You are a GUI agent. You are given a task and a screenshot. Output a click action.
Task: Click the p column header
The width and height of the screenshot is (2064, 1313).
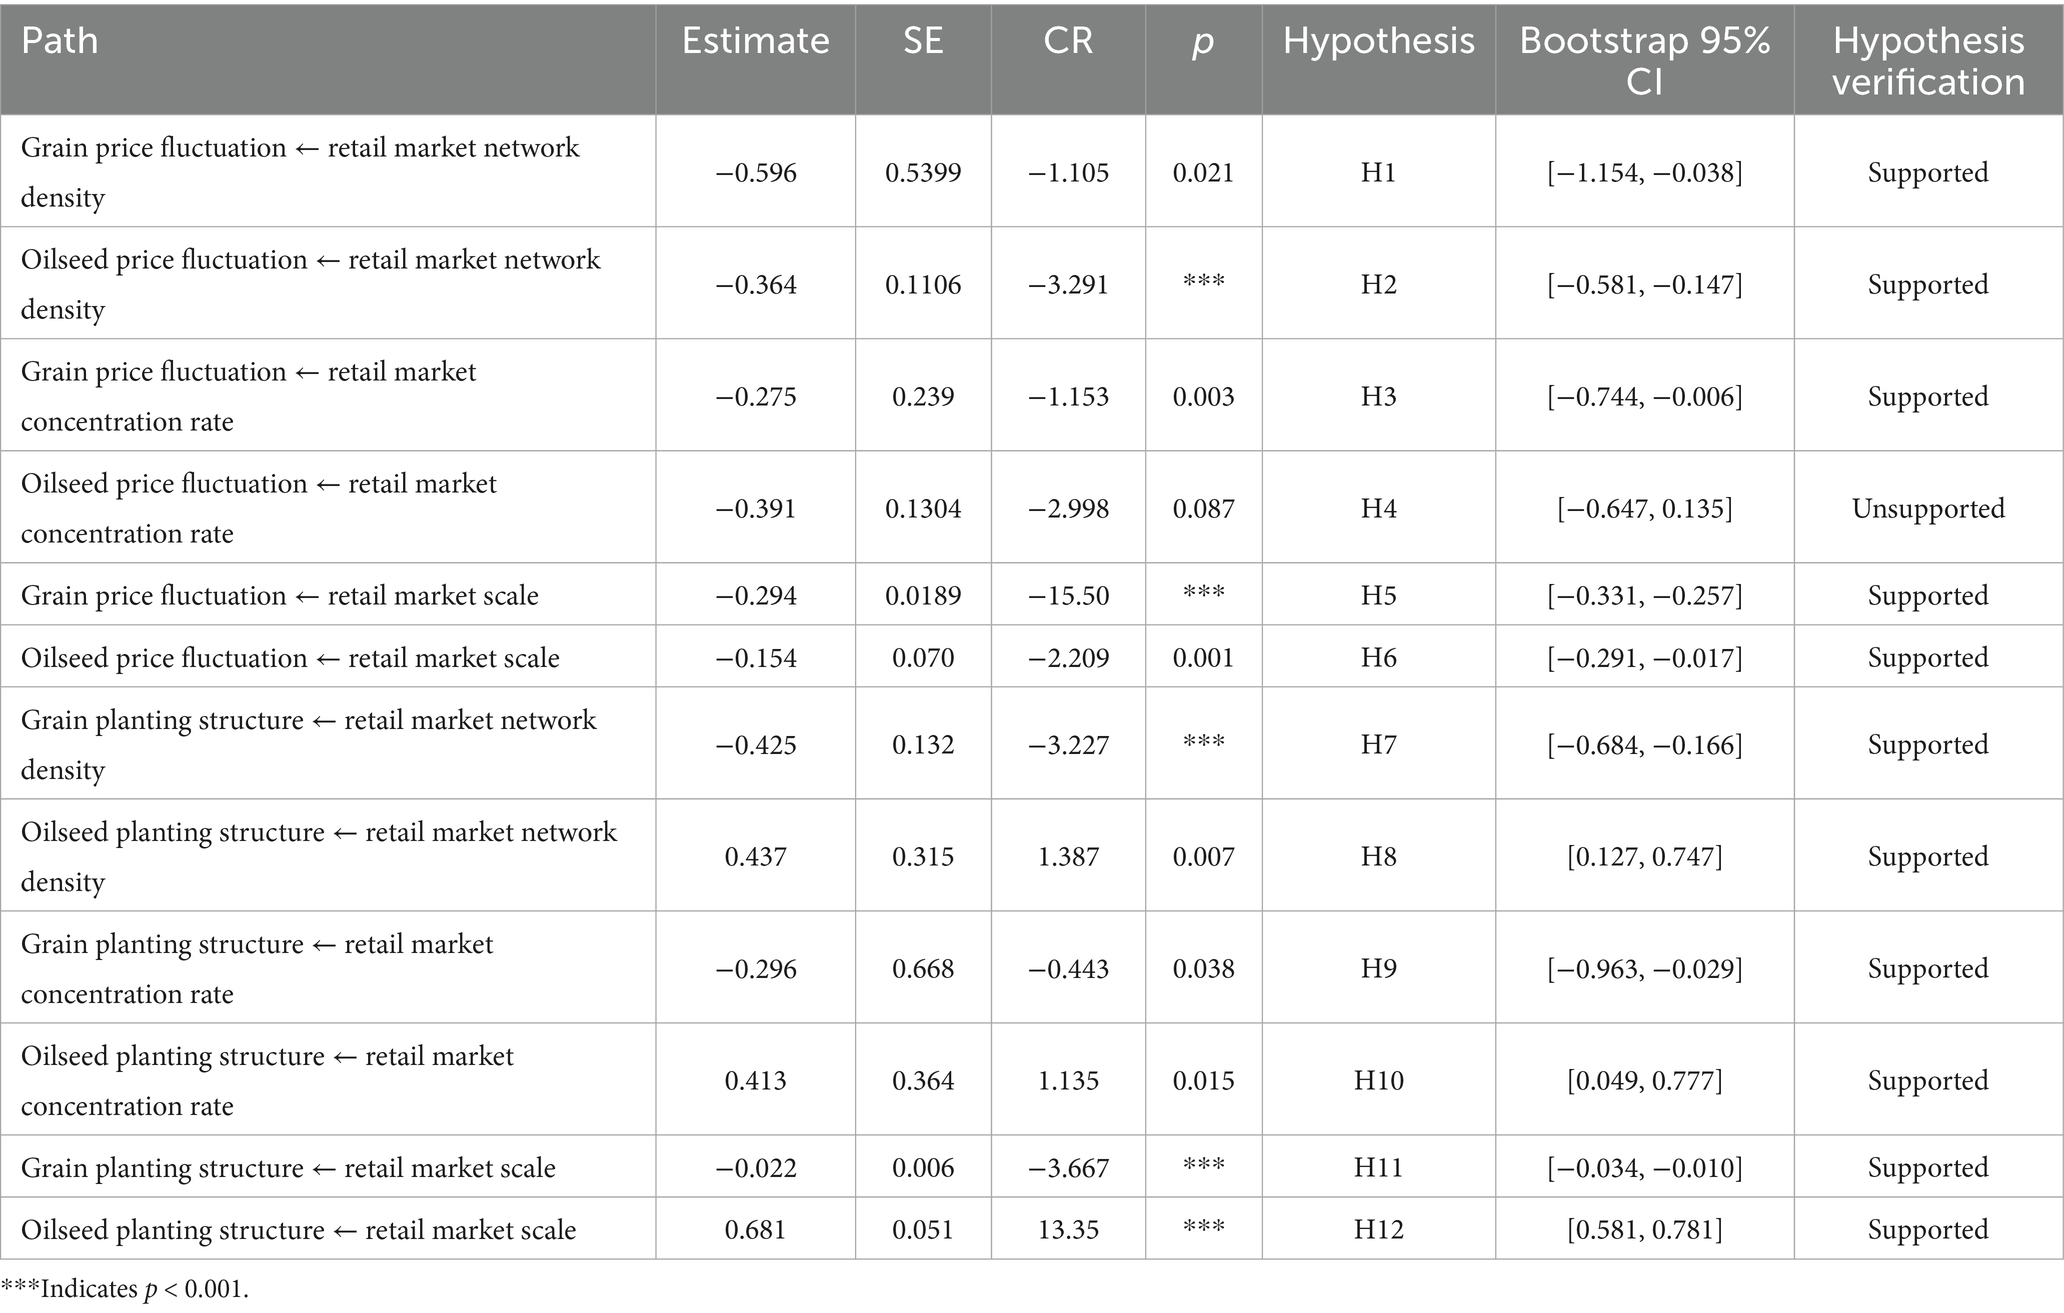coord(1203,41)
